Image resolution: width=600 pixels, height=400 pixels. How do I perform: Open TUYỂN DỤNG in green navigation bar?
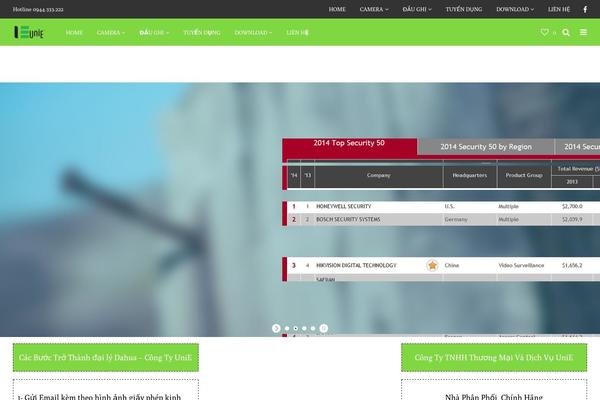[x=202, y=33]
